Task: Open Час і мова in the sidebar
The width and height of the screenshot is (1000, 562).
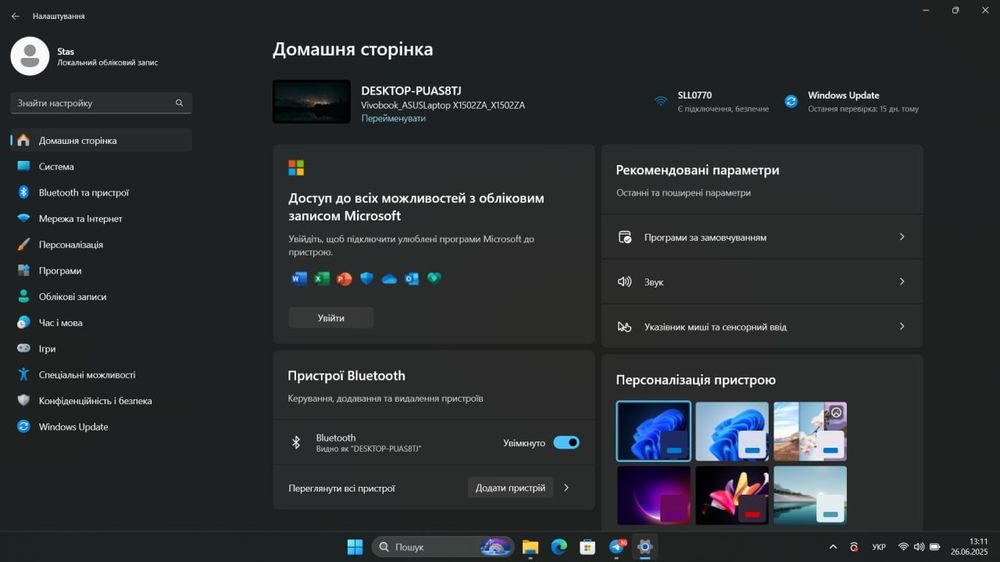Action: [x=101, y=323]
